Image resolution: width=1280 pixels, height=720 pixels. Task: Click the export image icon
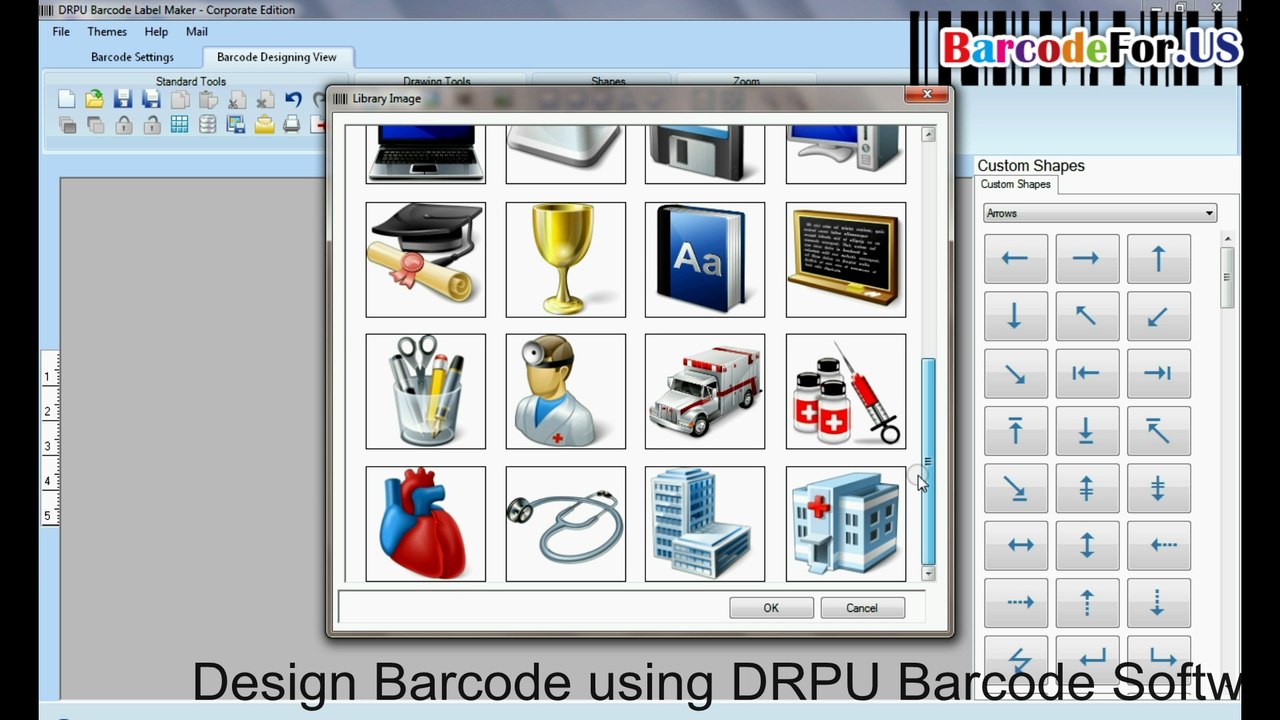click(x=236, y=125)
